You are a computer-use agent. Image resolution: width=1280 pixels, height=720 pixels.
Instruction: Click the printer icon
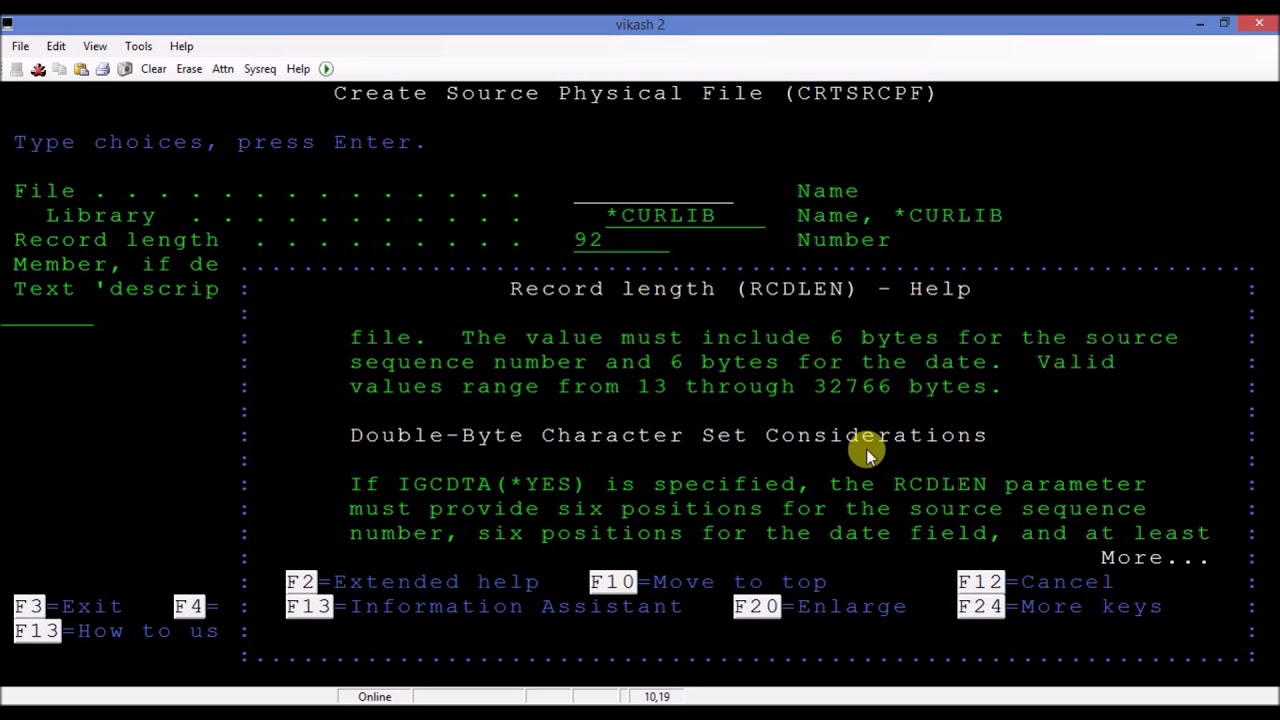coord(103,69)
